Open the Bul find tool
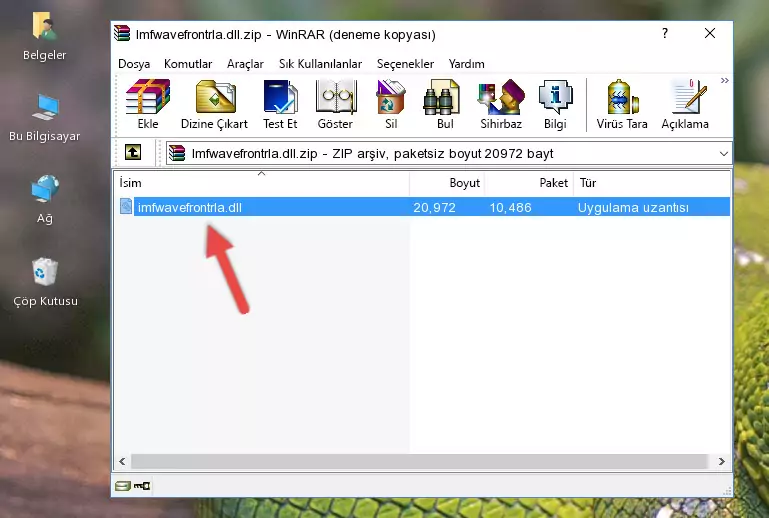Image resolution: width=769 pixels, height=518 pixels. coord(445,104)
